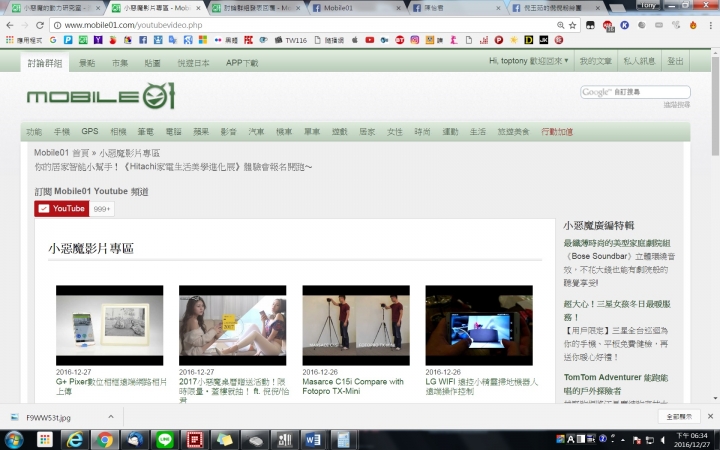Open the Yahoo bookmark in bookmarks bar
Screen dimensions: 720x450
pos(98,40)
